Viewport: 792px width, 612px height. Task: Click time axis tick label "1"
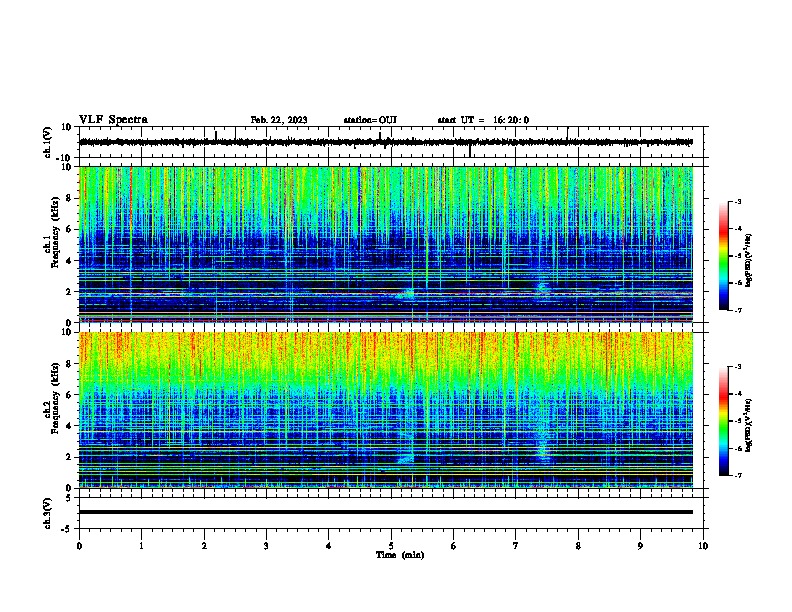(x=141, y=546)
